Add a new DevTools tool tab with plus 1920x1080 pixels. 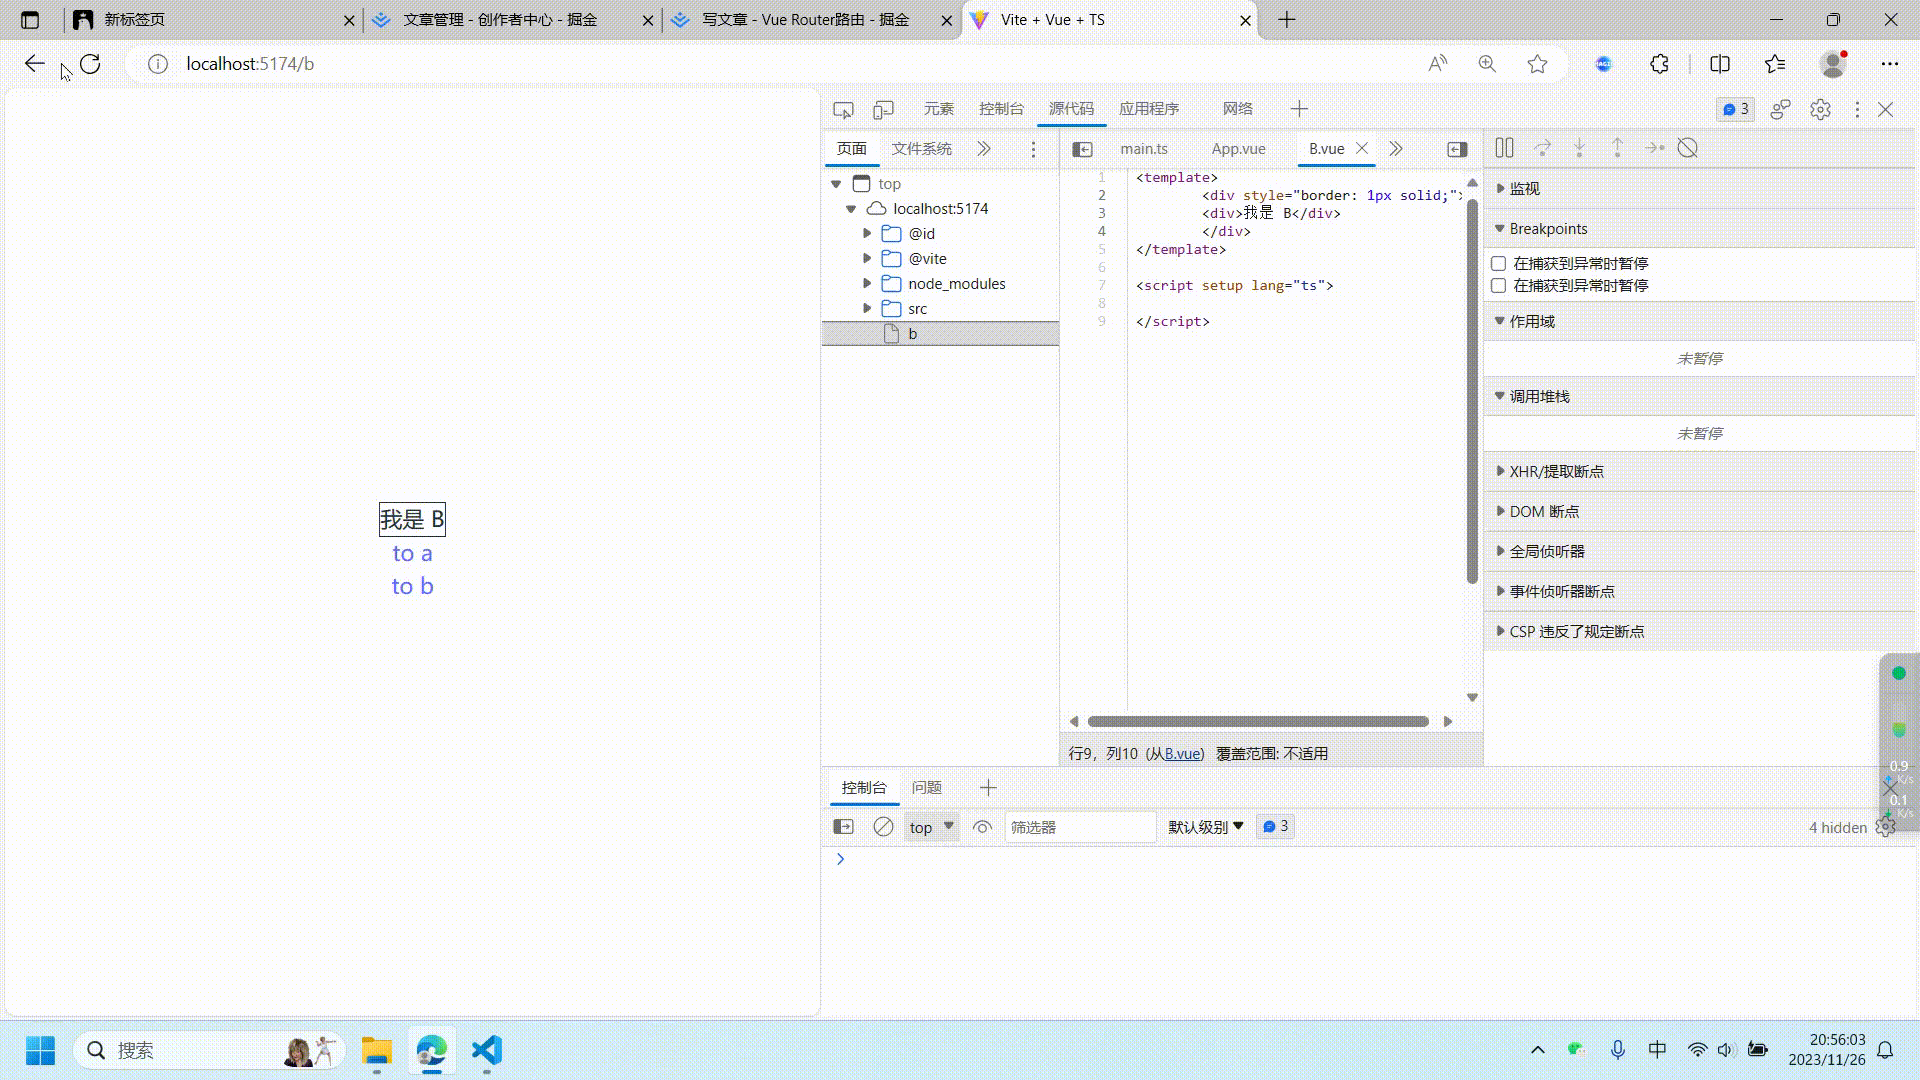pos(1299,109)
